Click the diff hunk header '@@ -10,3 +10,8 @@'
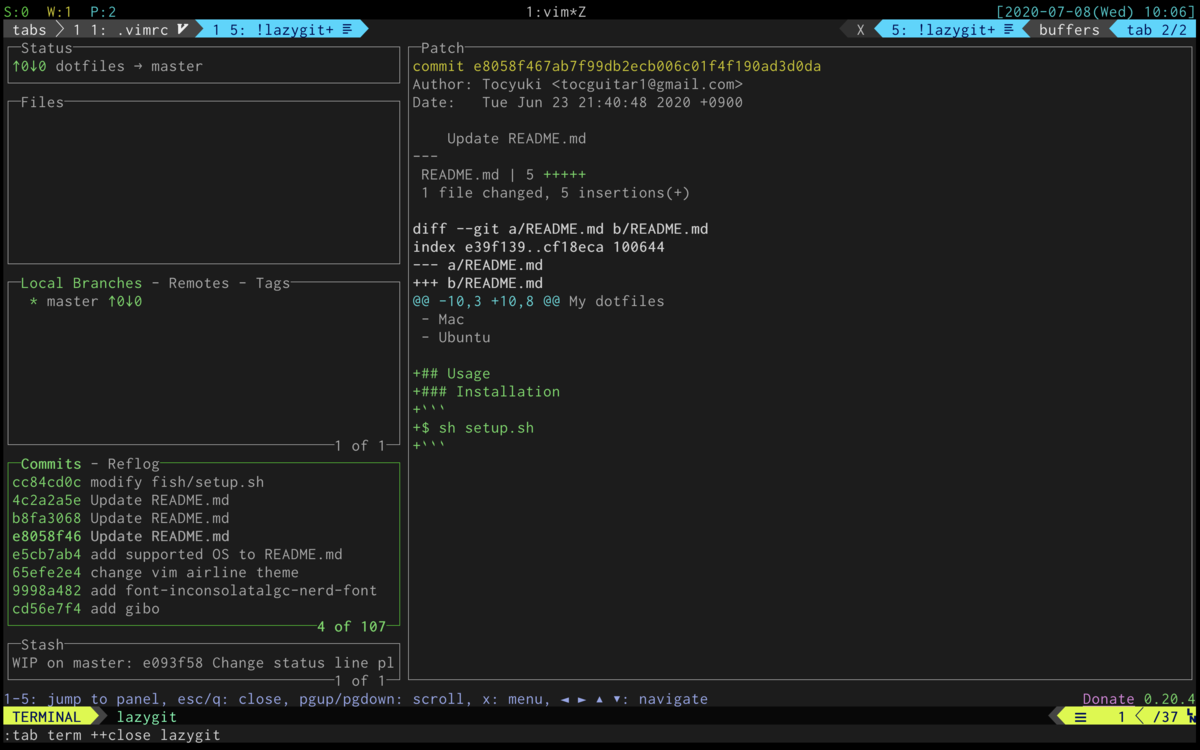This screenshot has width=1200, height=750. click(x=486, y=301)
